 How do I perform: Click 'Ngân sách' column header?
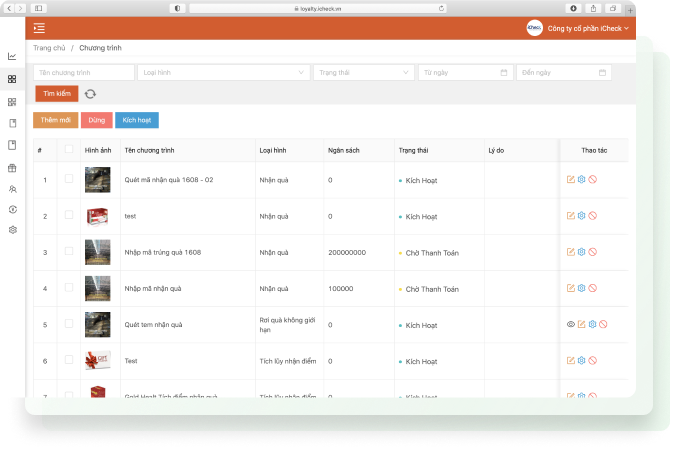344,150
